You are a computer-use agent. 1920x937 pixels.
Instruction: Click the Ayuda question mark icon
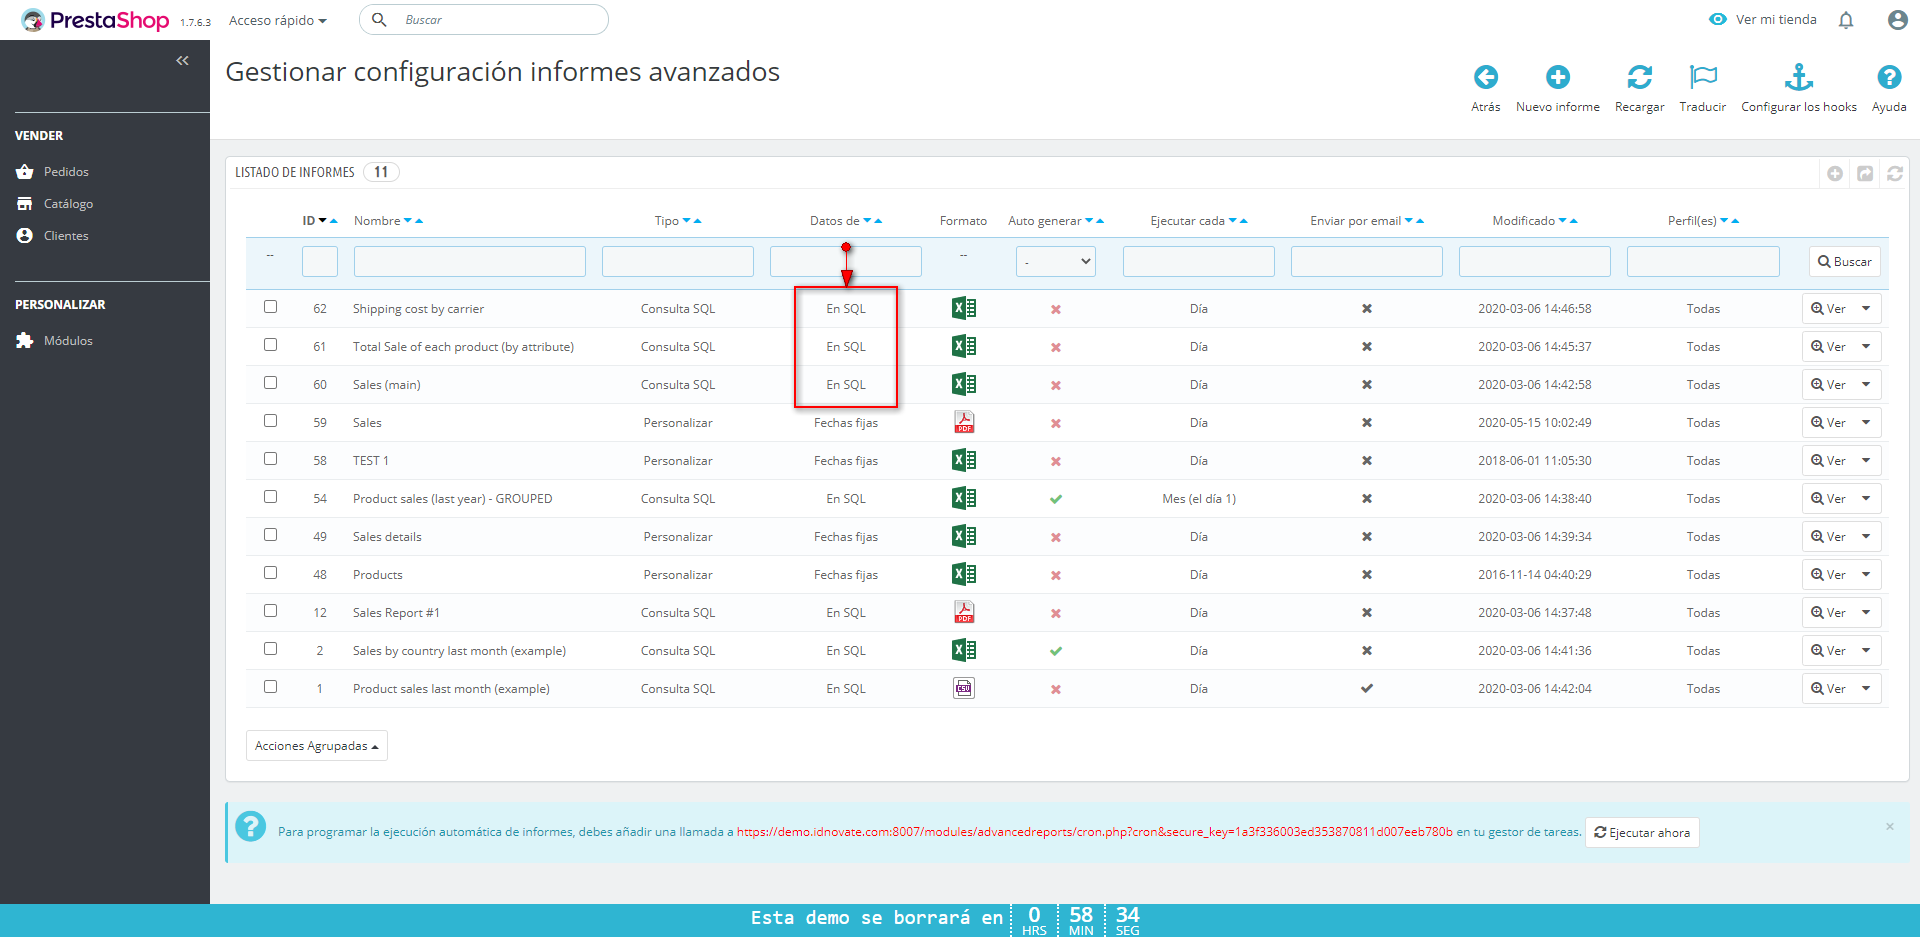tap(1888, 78)
